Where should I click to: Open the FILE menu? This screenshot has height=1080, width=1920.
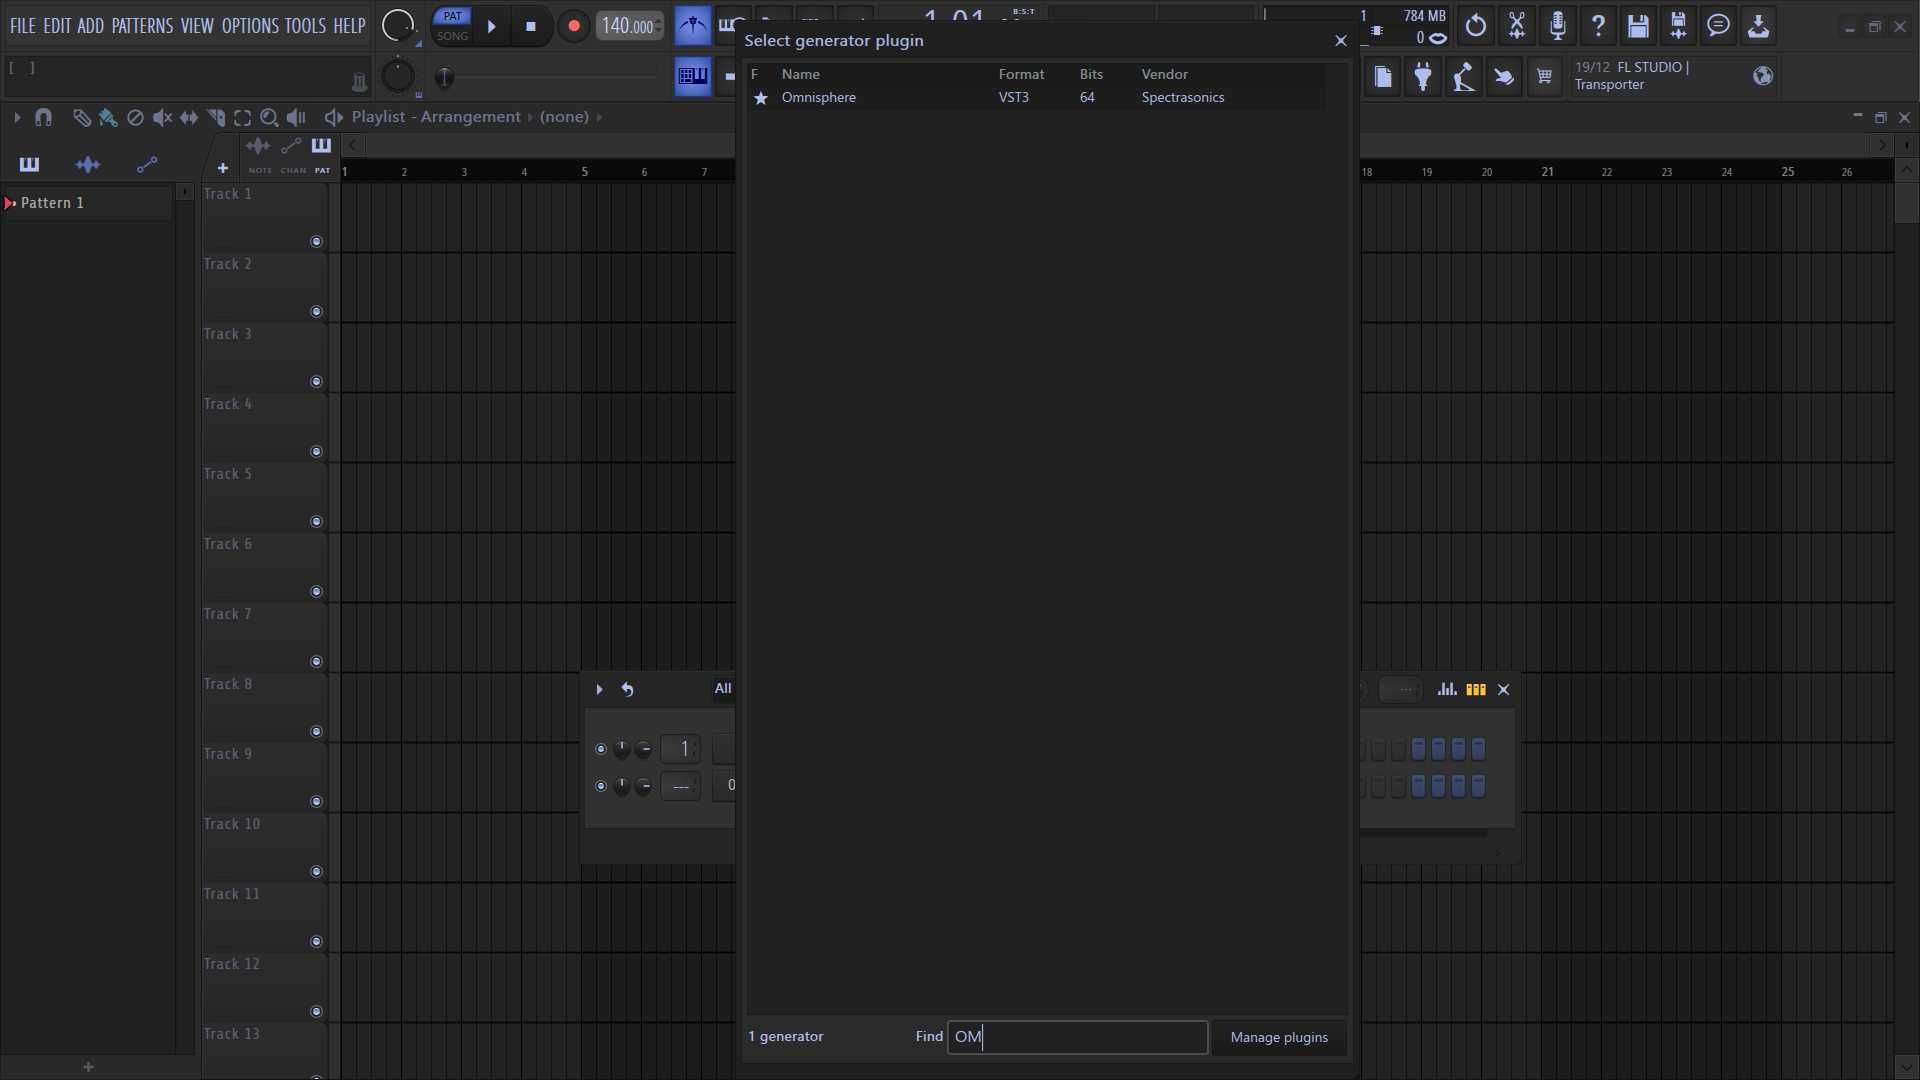22,26
